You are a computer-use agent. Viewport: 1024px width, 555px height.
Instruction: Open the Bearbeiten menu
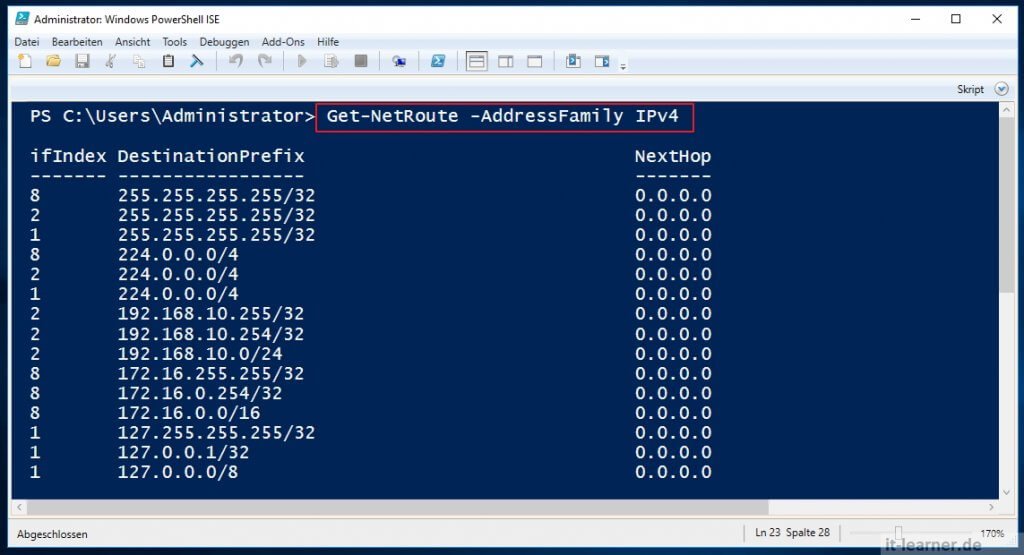click(x=77, y=42)
